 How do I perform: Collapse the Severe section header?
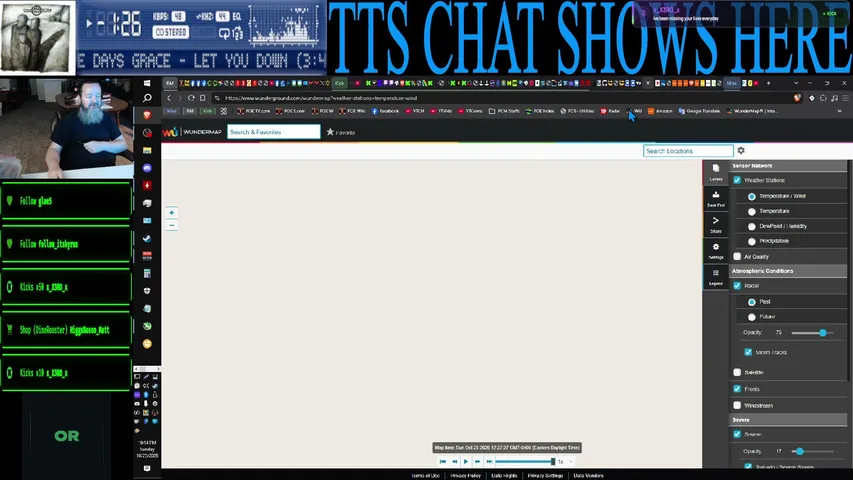(x=788, y=420)
